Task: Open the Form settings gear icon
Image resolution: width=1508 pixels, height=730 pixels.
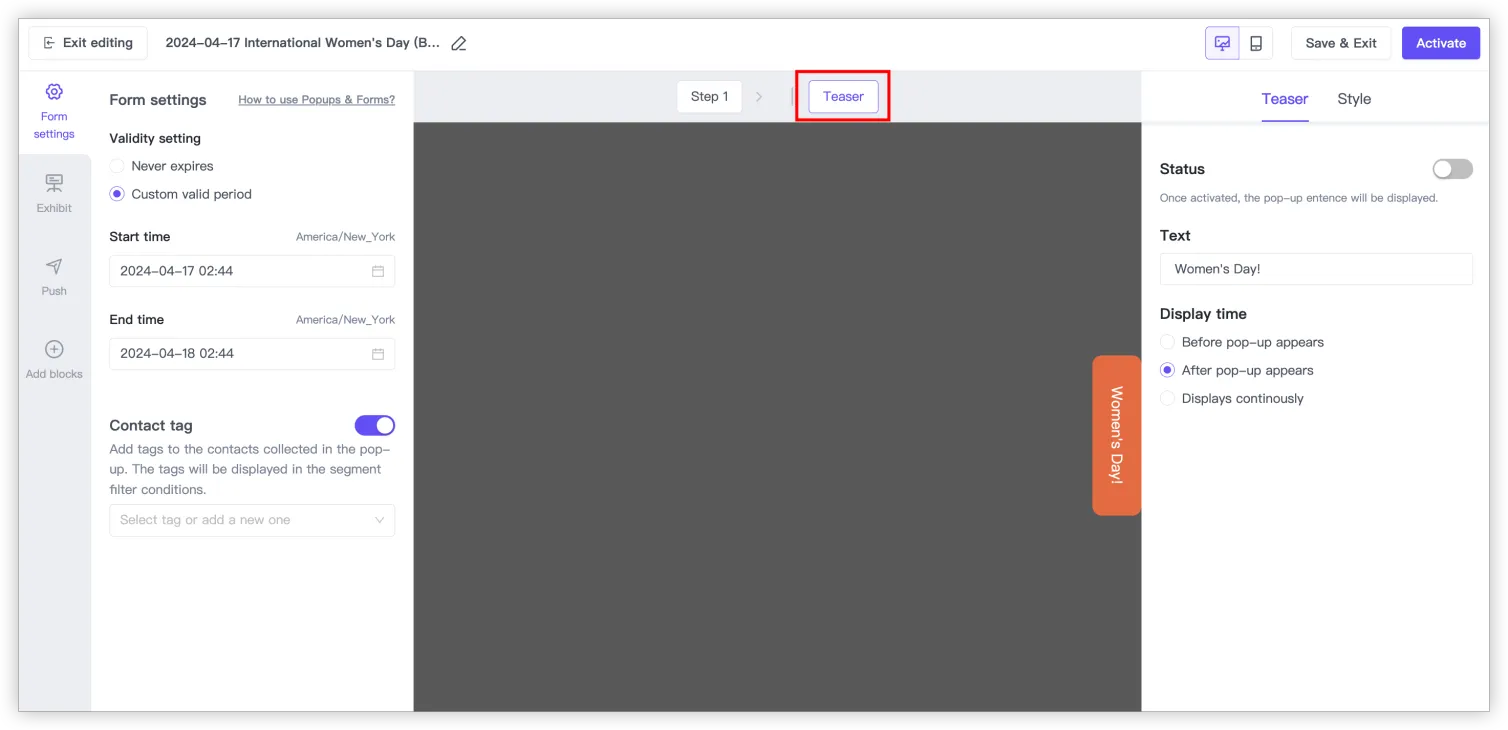Action: click(54, 92)
